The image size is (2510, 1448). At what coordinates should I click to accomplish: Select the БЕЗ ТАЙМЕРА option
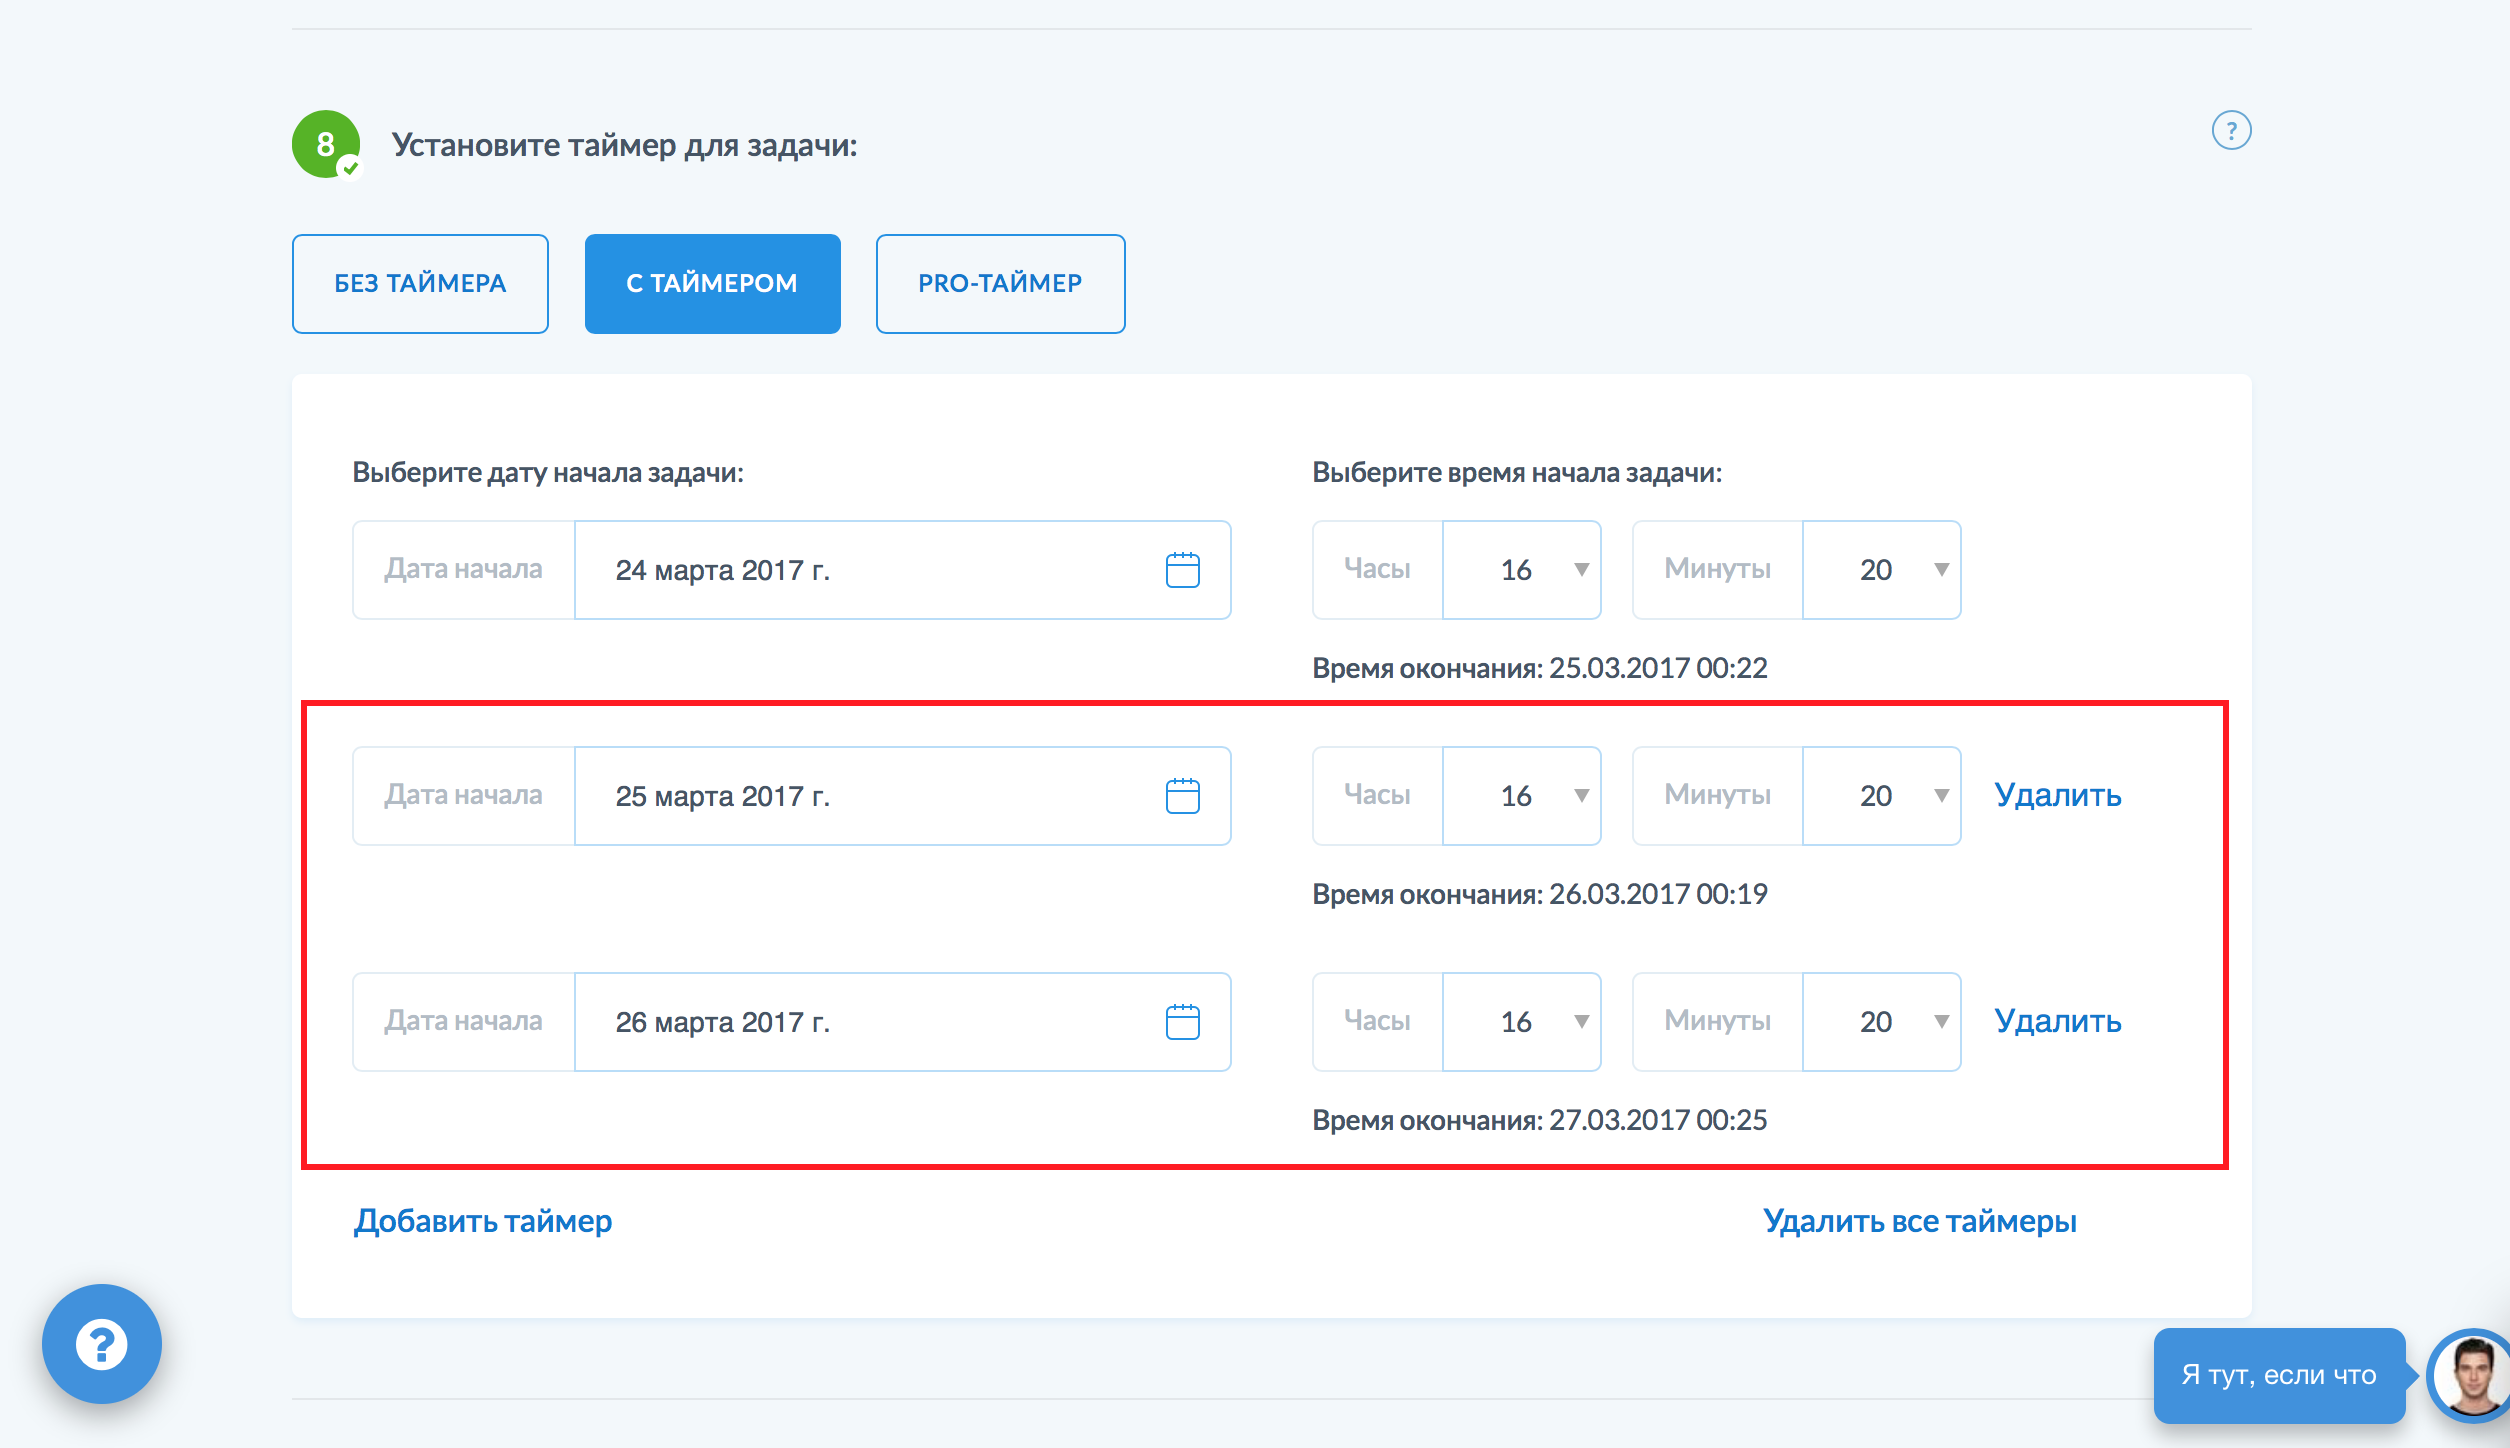tap(420, 284)
